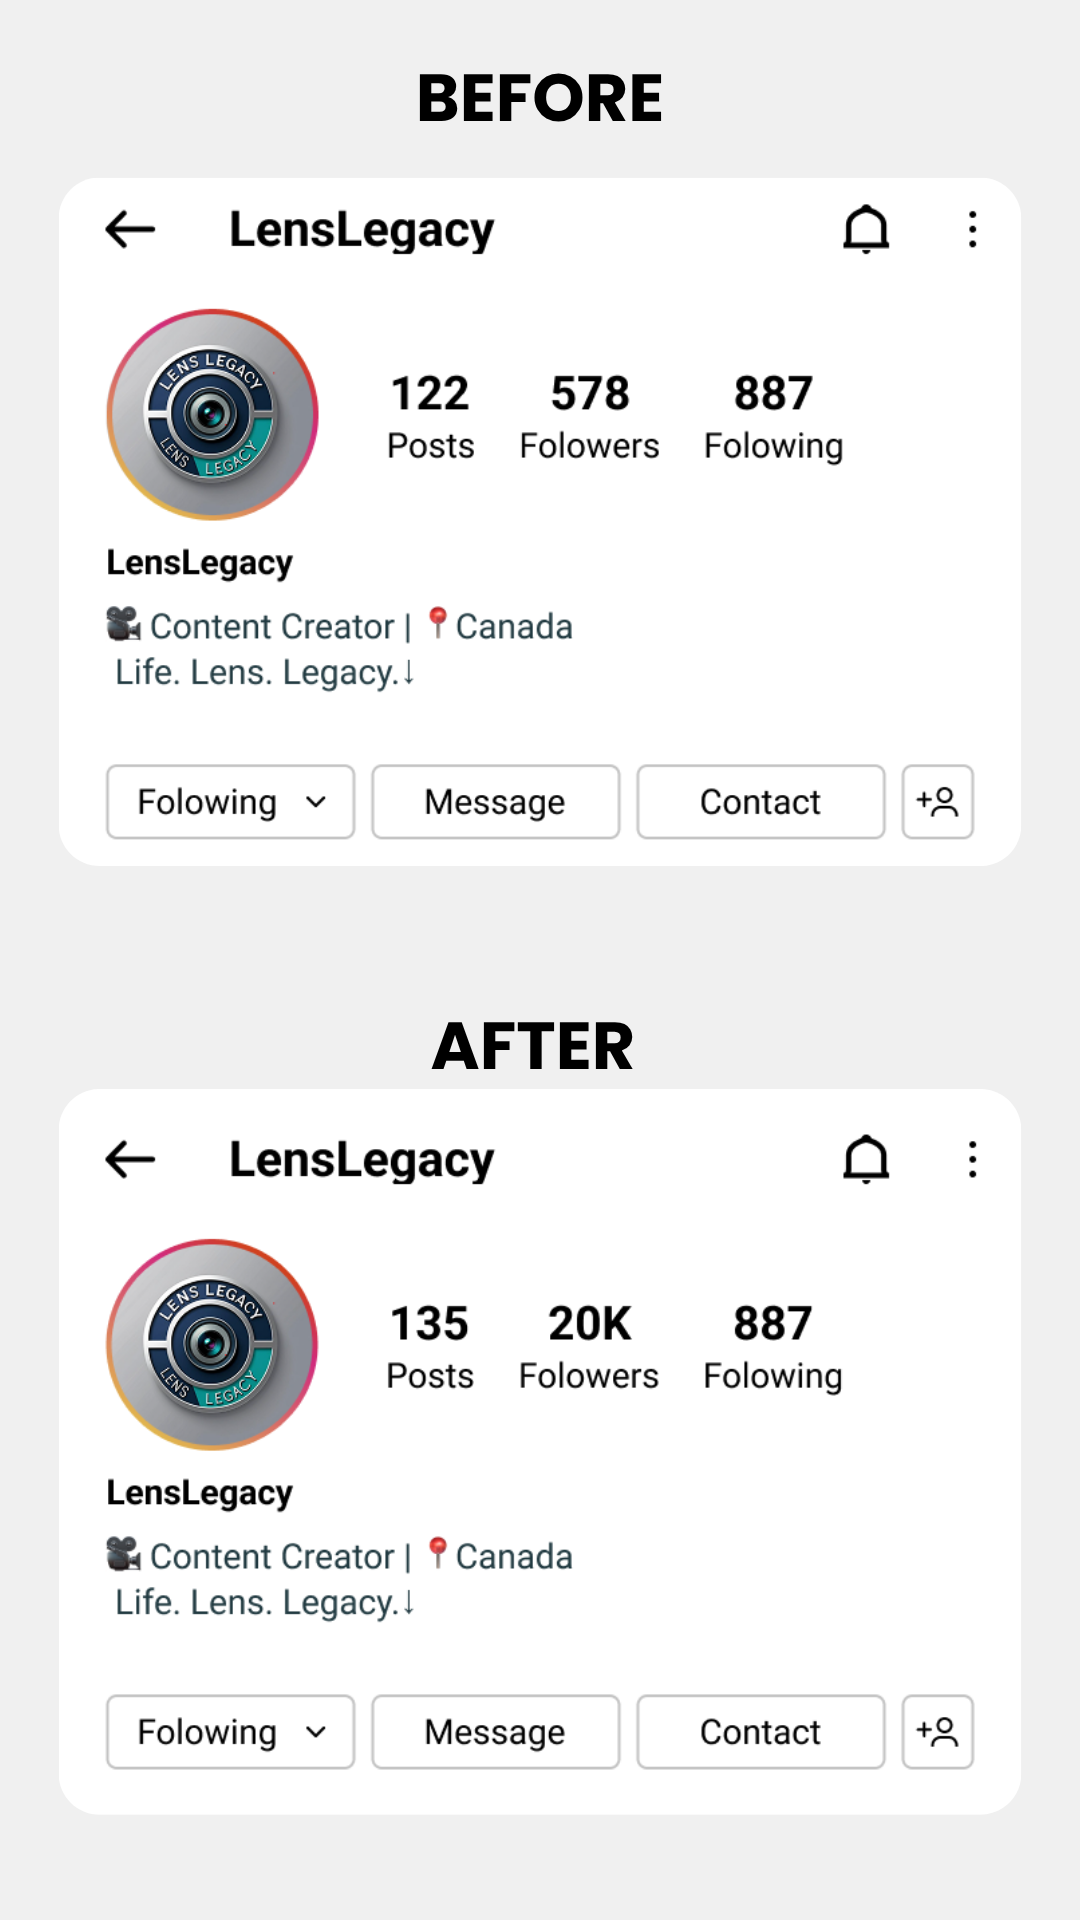
Task: Open notifications bell in the BEFORE card
Action: click(x=866, y=230)
